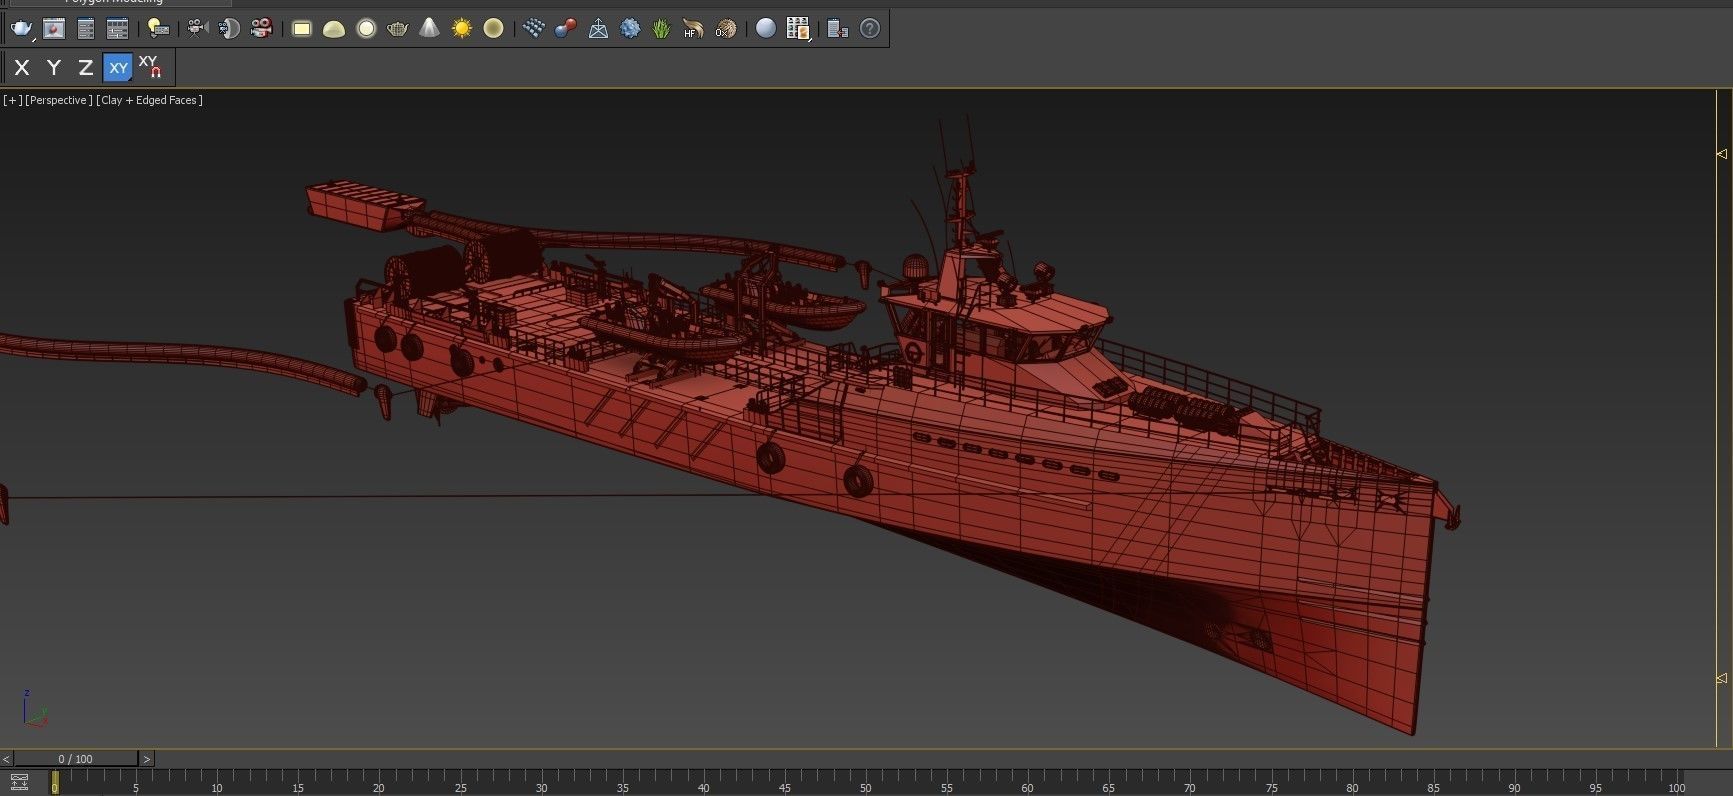The height and width of the screenshot is (796, 1733).
Task: Click the wireframe teapot mesh light icon
Action: (398, 29)
